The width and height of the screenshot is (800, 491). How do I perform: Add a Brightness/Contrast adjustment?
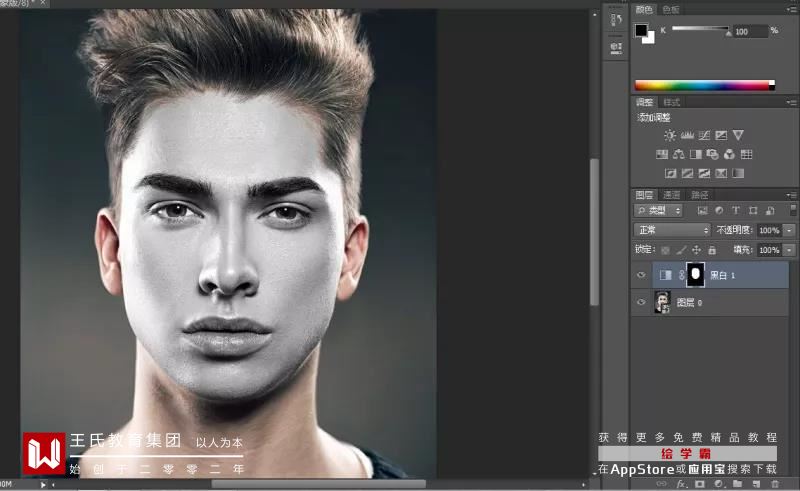(x=670, y=135)
